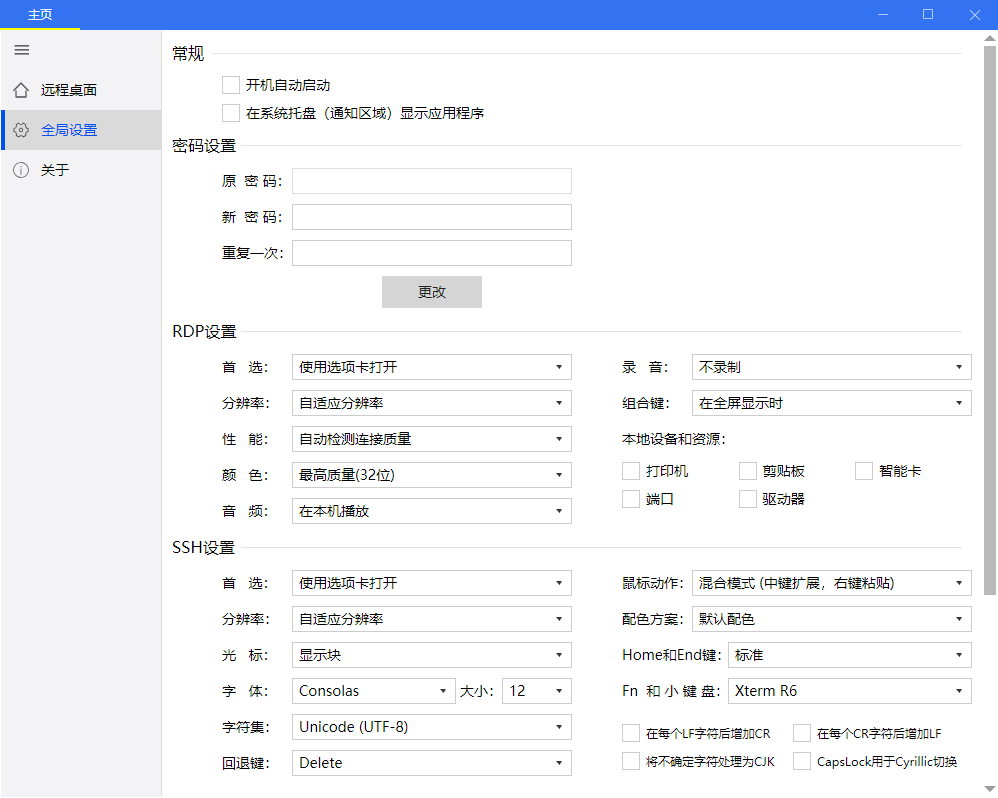The width and height of the screenshot is (998, 798).
Task: Click the scrollbar down arrow
Action: pyautogui.click(x=990, y=789)
